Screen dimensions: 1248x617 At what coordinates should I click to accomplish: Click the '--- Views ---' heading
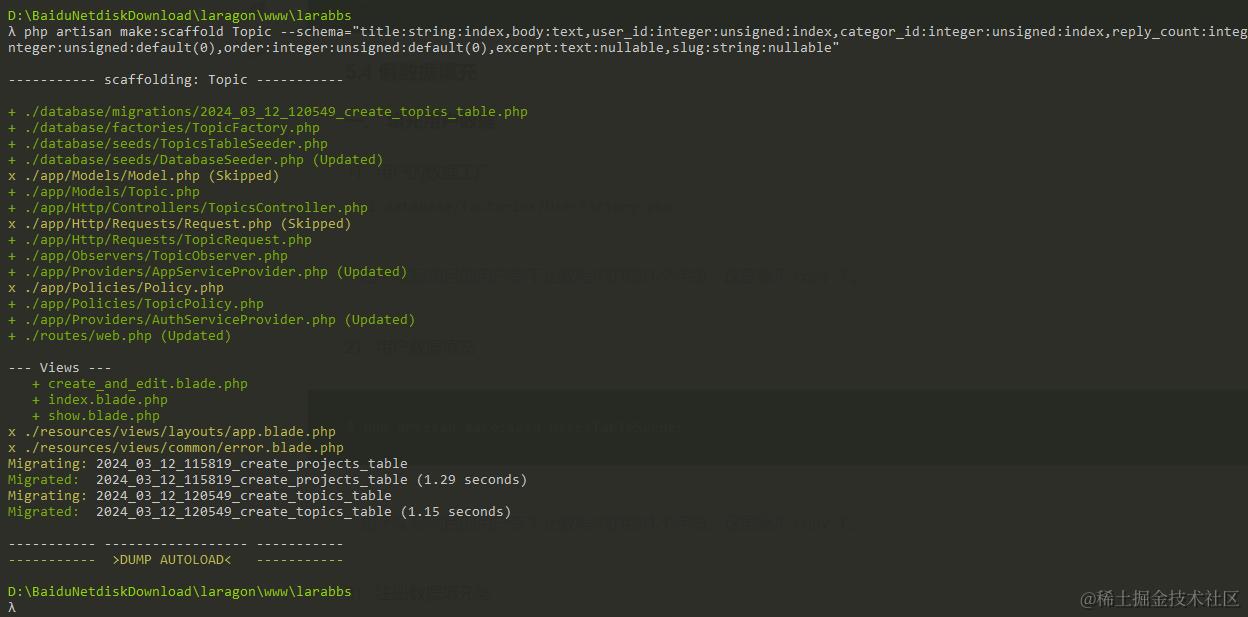[x=60, y=368]
